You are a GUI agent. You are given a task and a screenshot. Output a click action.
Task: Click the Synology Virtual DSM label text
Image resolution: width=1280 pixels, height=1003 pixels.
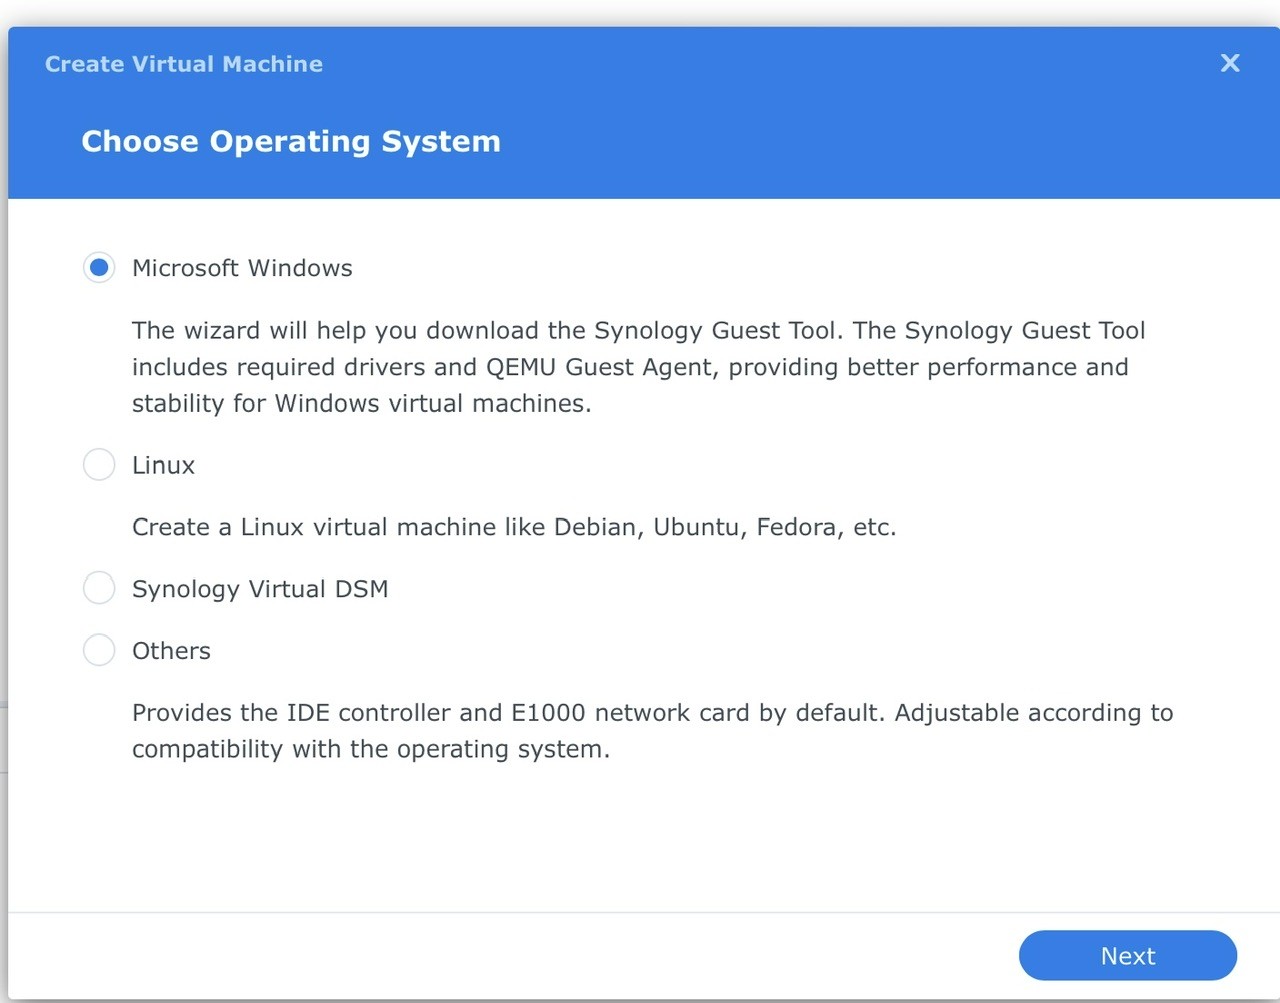click(260, 589)
